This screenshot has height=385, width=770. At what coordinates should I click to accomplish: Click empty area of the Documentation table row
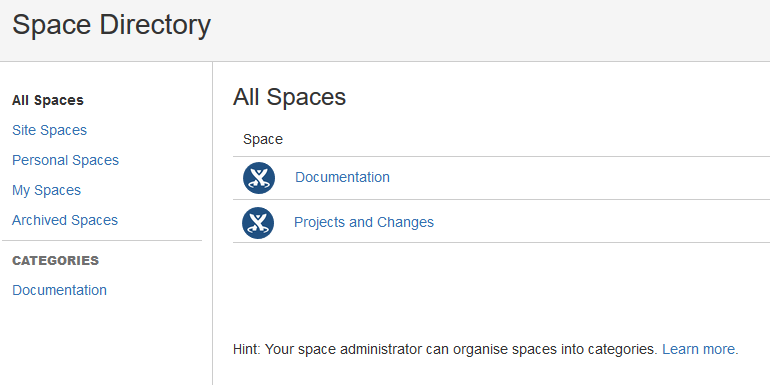click(579, 178)
